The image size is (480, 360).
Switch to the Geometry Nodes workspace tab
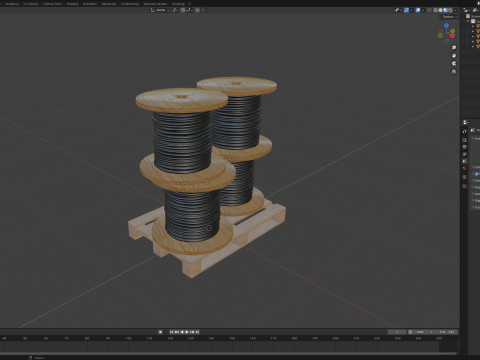[155, 4]
